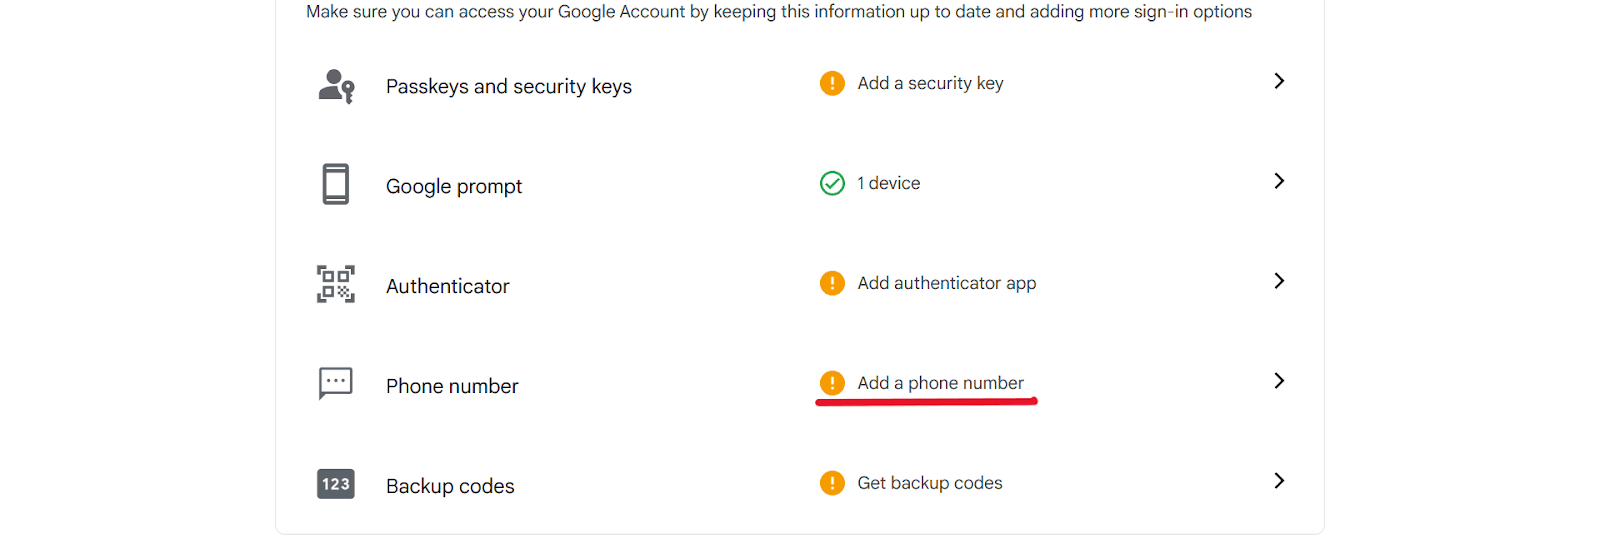Click the orange warning icon beside Get backup codes
This screenshot has height=538, width=1600.
click(832, 483)
